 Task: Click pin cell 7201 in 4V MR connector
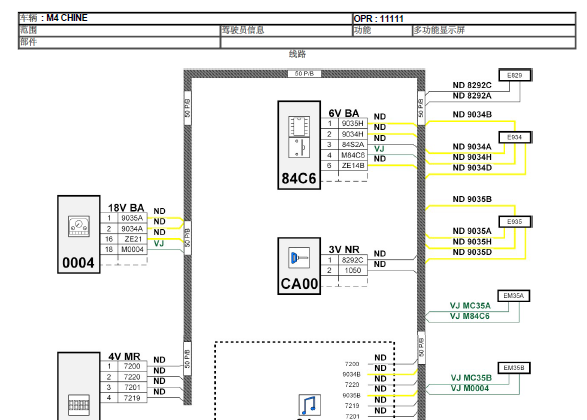(133, 387)
